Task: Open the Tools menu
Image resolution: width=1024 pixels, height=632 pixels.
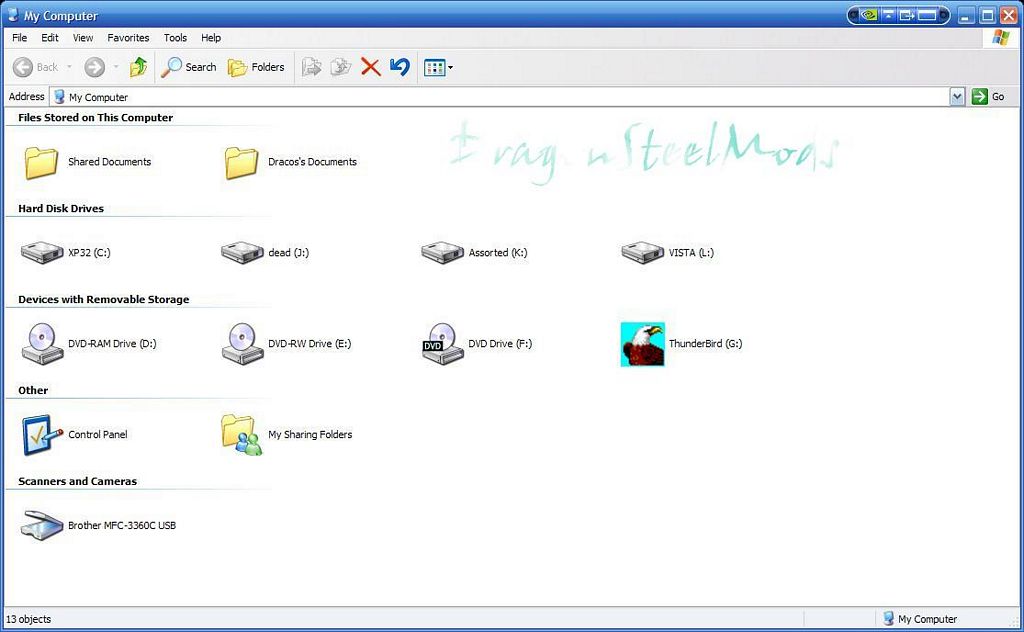Action: click(x=175, y=38)
